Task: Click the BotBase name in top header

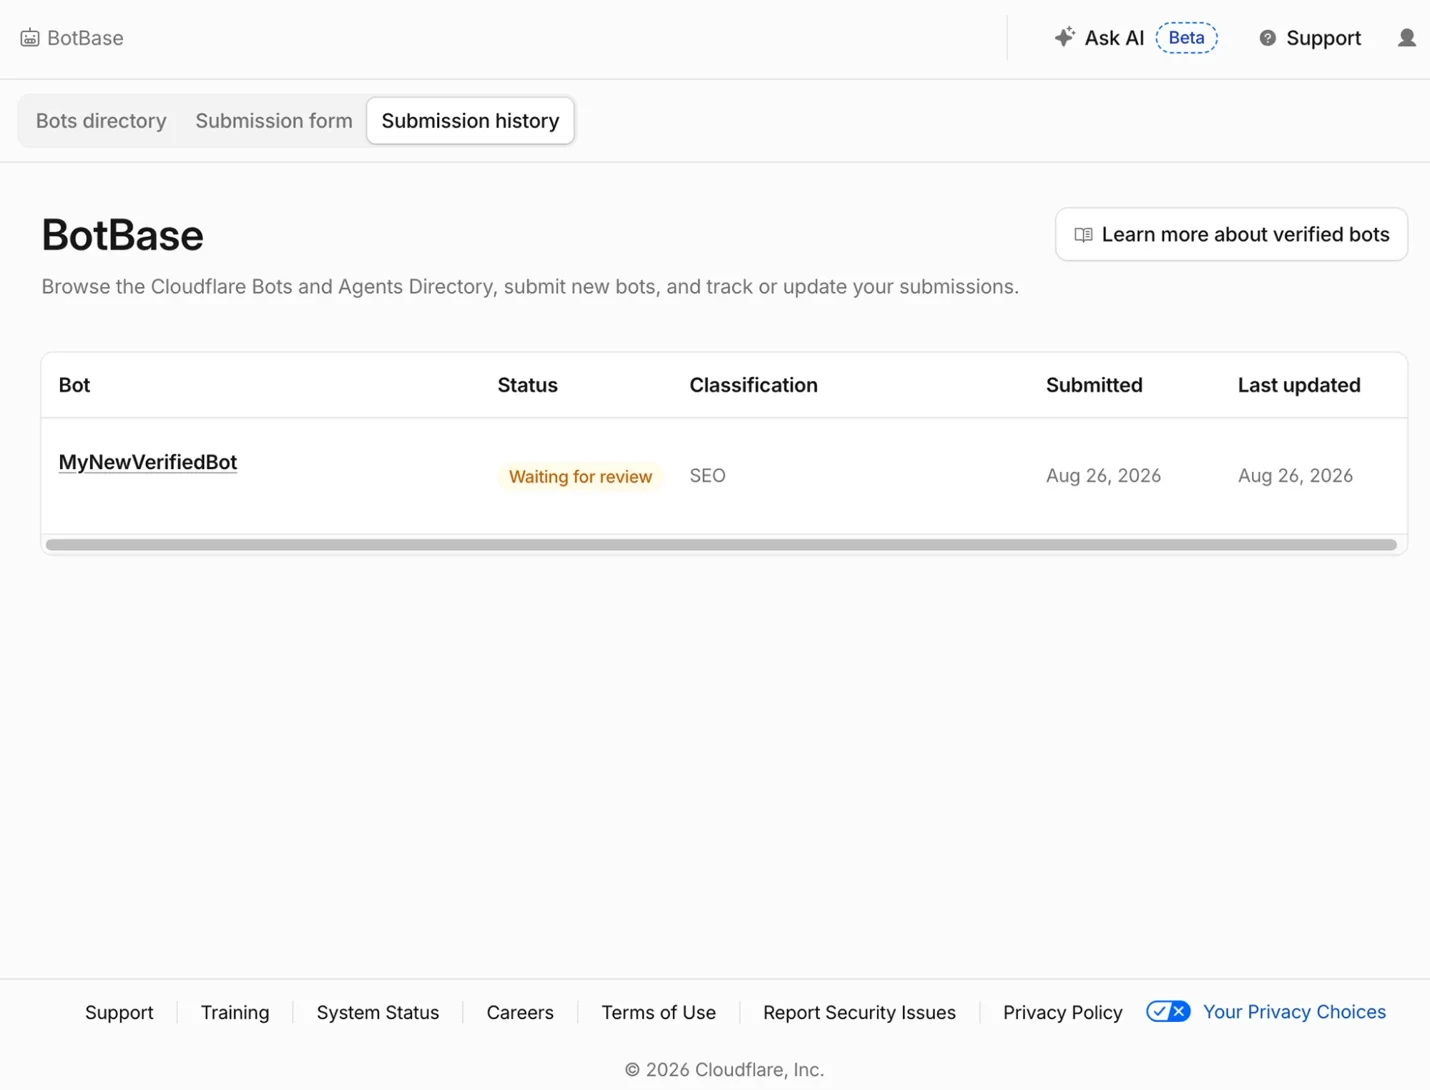Action: 85,38
